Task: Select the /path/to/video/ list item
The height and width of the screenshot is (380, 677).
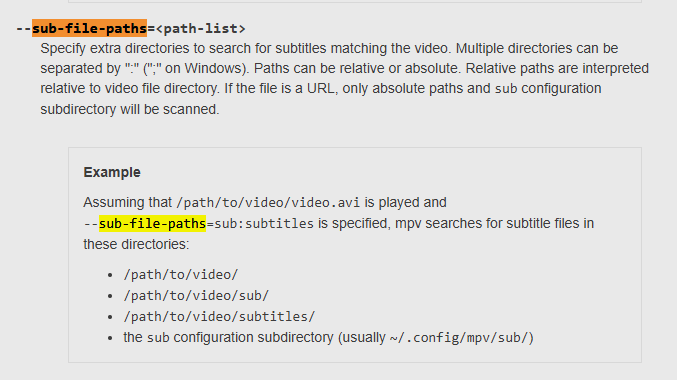Action: point(180,275)
